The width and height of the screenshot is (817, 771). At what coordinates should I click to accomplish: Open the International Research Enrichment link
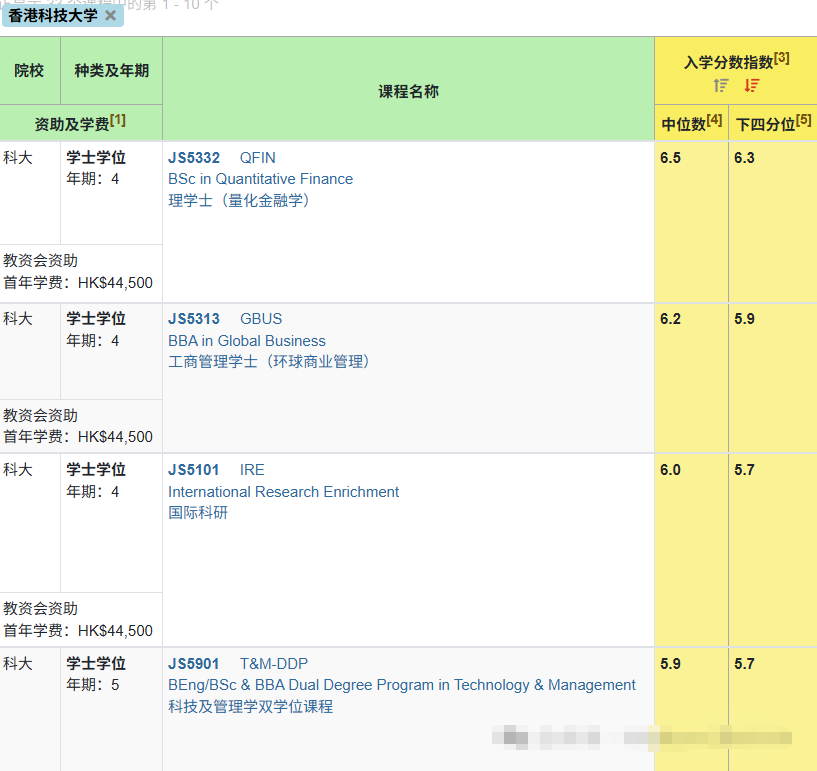[x=283, y=492]
